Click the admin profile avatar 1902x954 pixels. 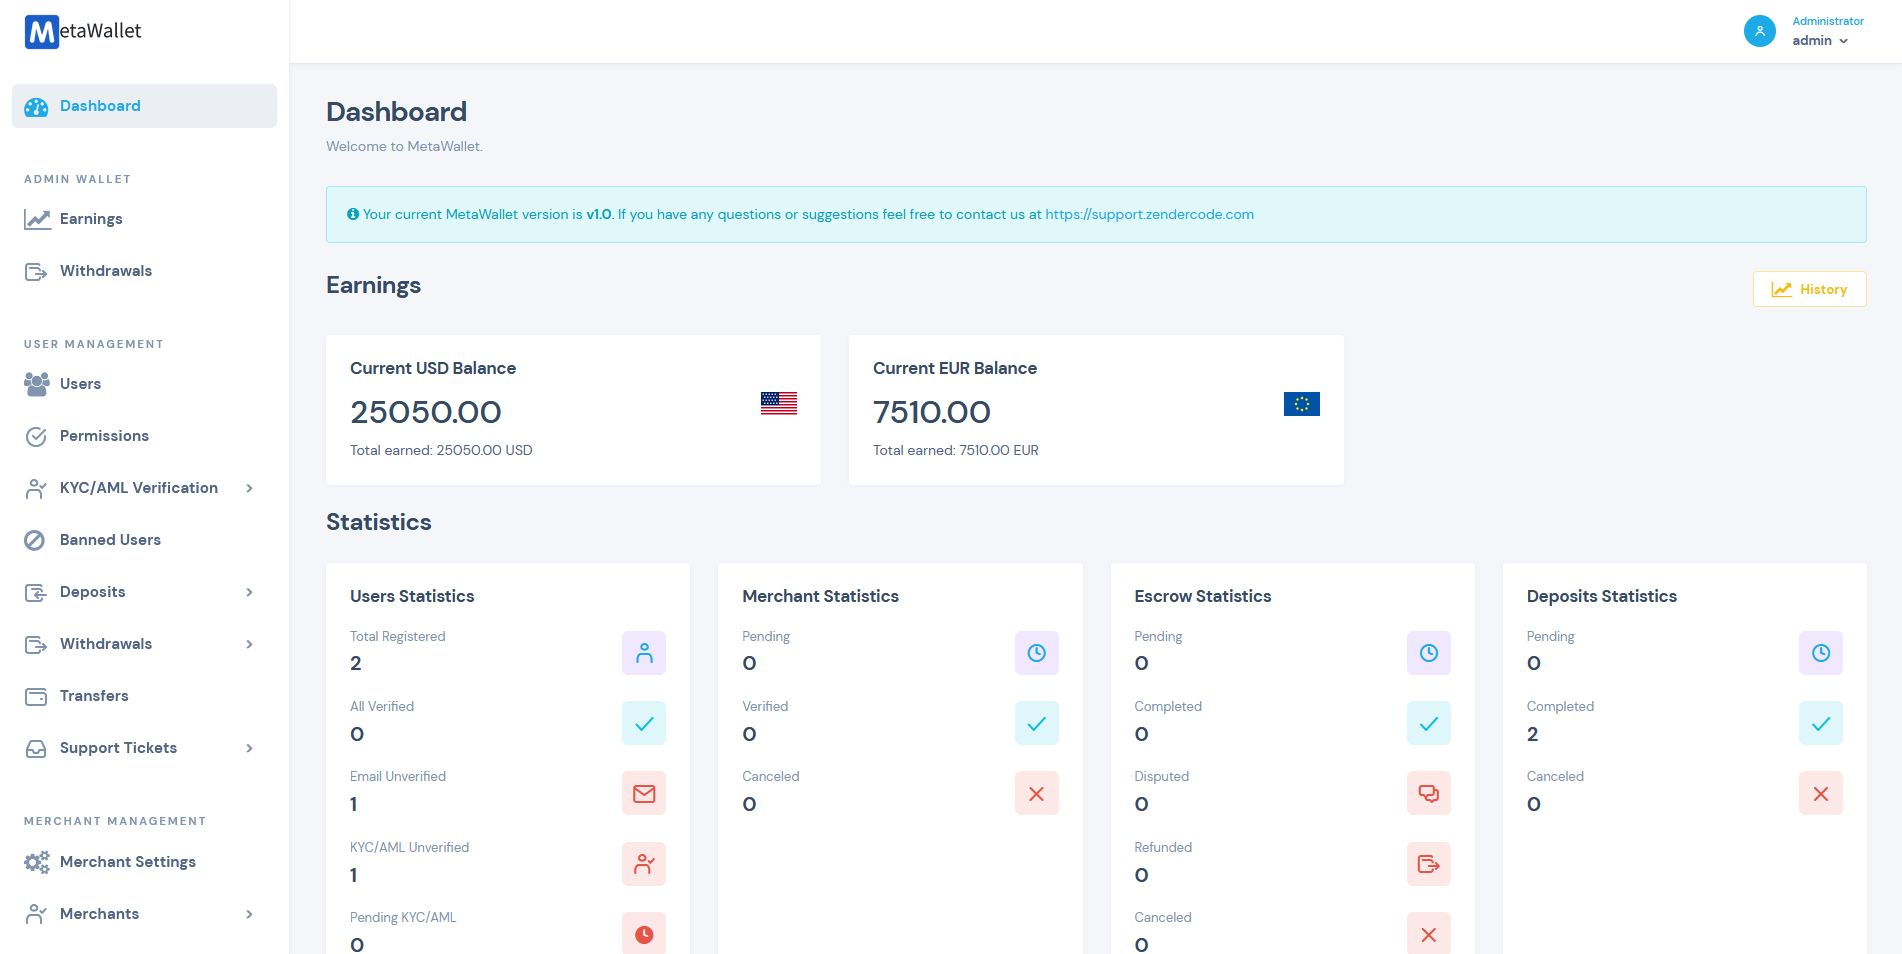click(x=1759, y=31)
